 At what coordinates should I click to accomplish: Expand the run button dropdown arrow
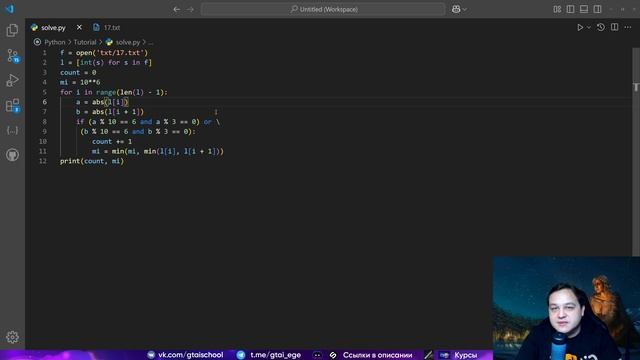pyautogui.click(x=589, y=27)
